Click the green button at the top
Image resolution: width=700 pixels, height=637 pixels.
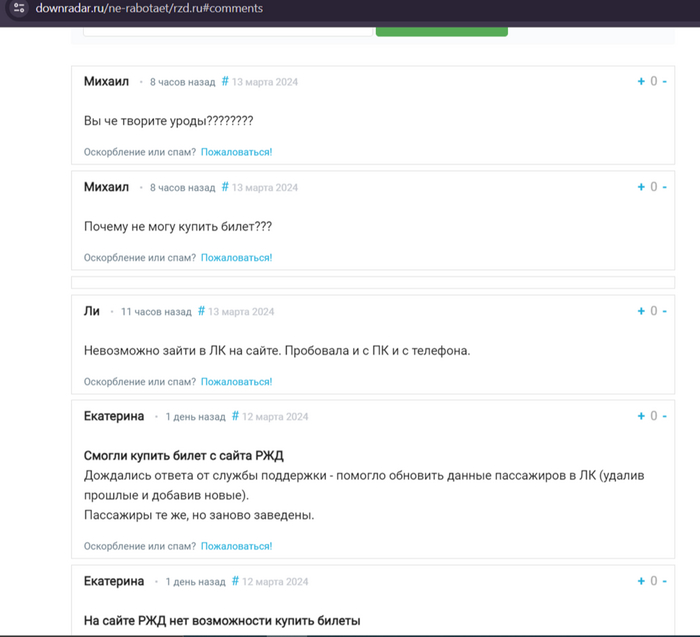pyautogui.click(x=441, y=30)
